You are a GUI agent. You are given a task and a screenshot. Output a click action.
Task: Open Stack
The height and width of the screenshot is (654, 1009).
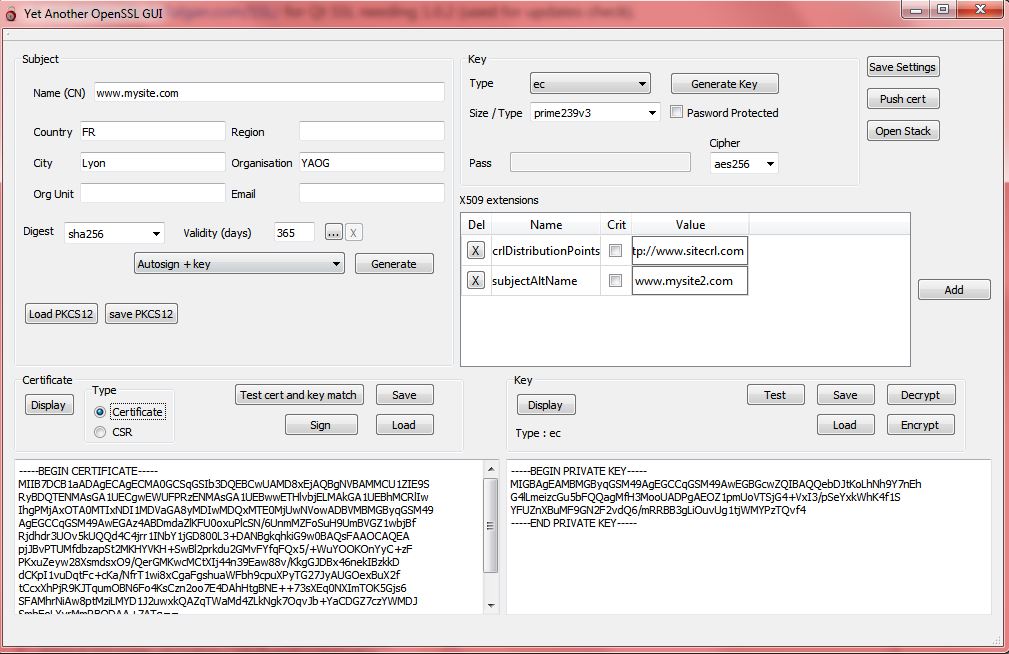point(902,130)
